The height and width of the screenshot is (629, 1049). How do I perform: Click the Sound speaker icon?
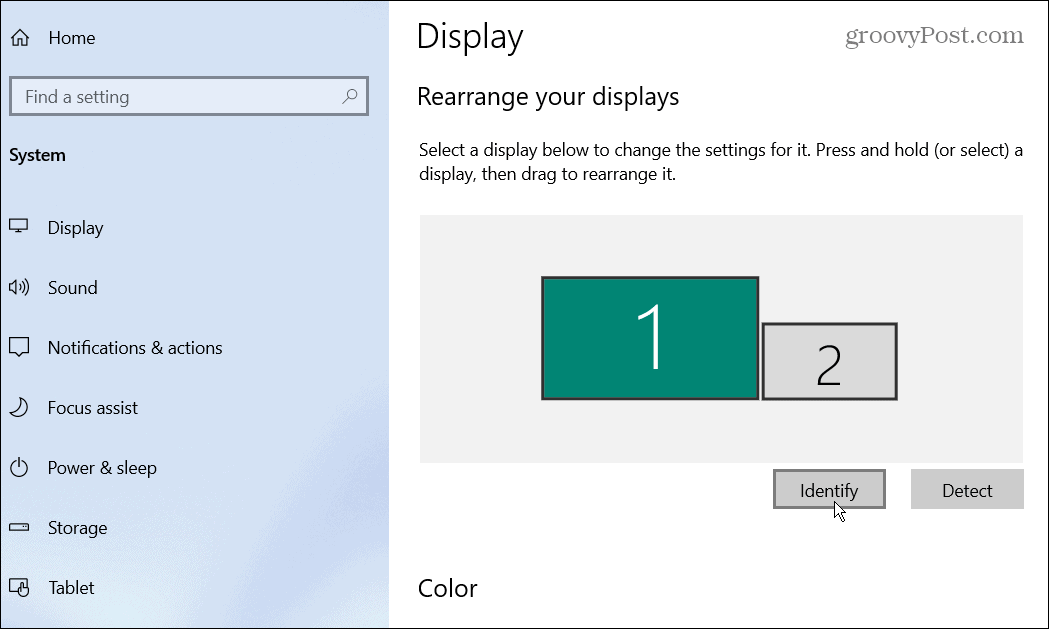(19, 287)
